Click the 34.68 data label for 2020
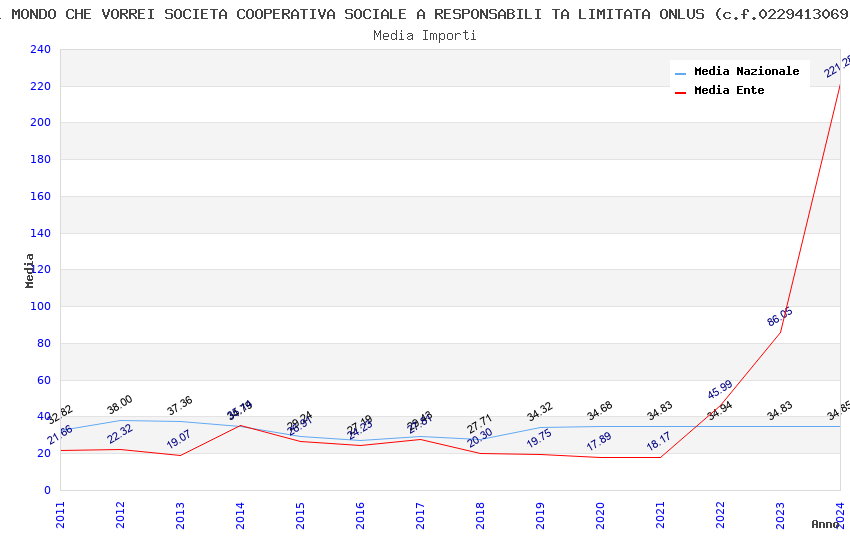The height and width of the screenshot is (550, 850). pos(600,411)
